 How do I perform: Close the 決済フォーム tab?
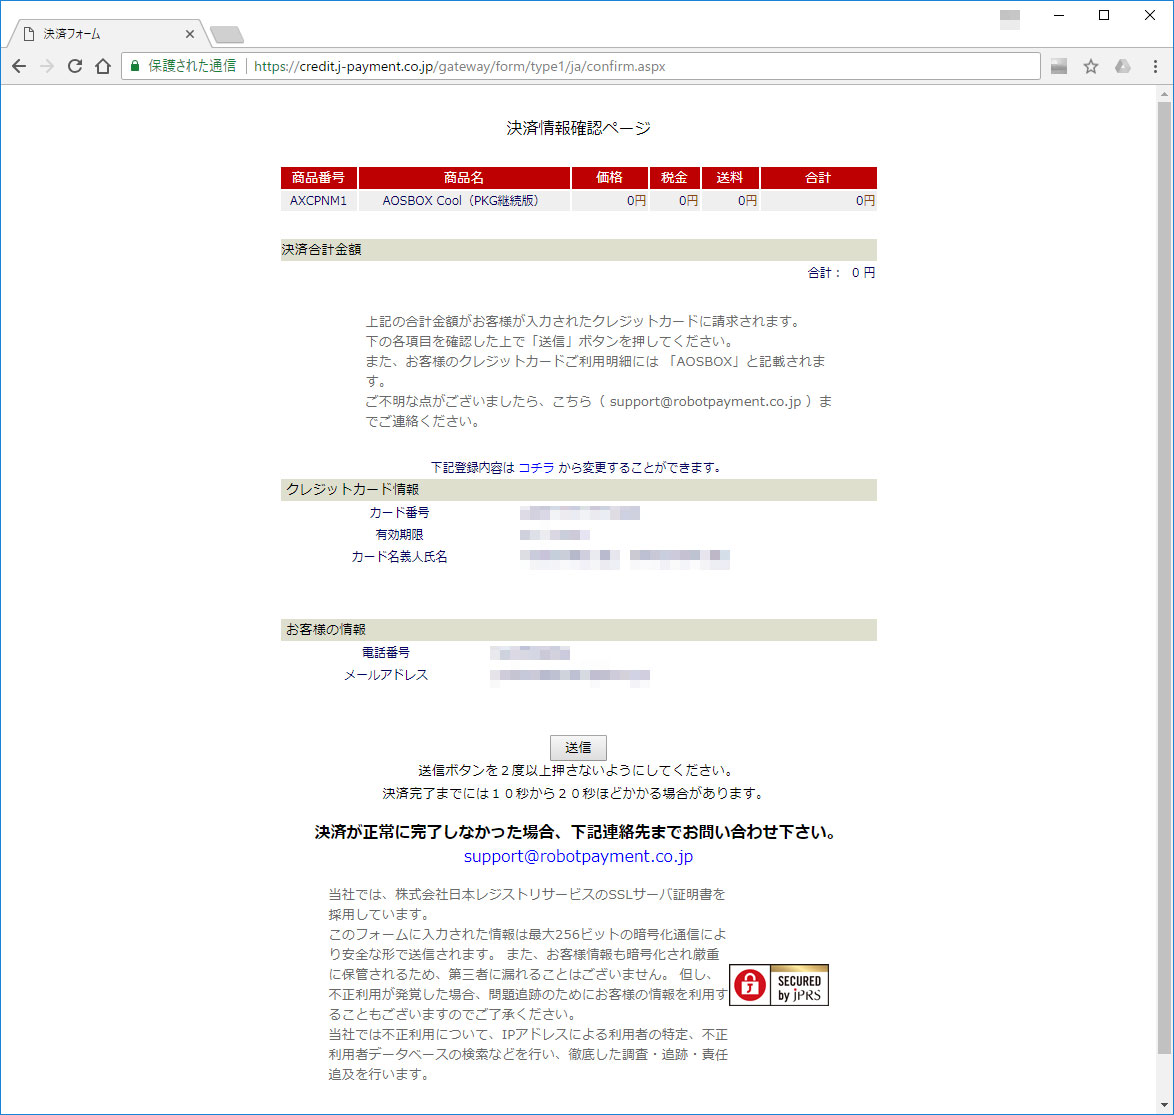coord(189,34)
